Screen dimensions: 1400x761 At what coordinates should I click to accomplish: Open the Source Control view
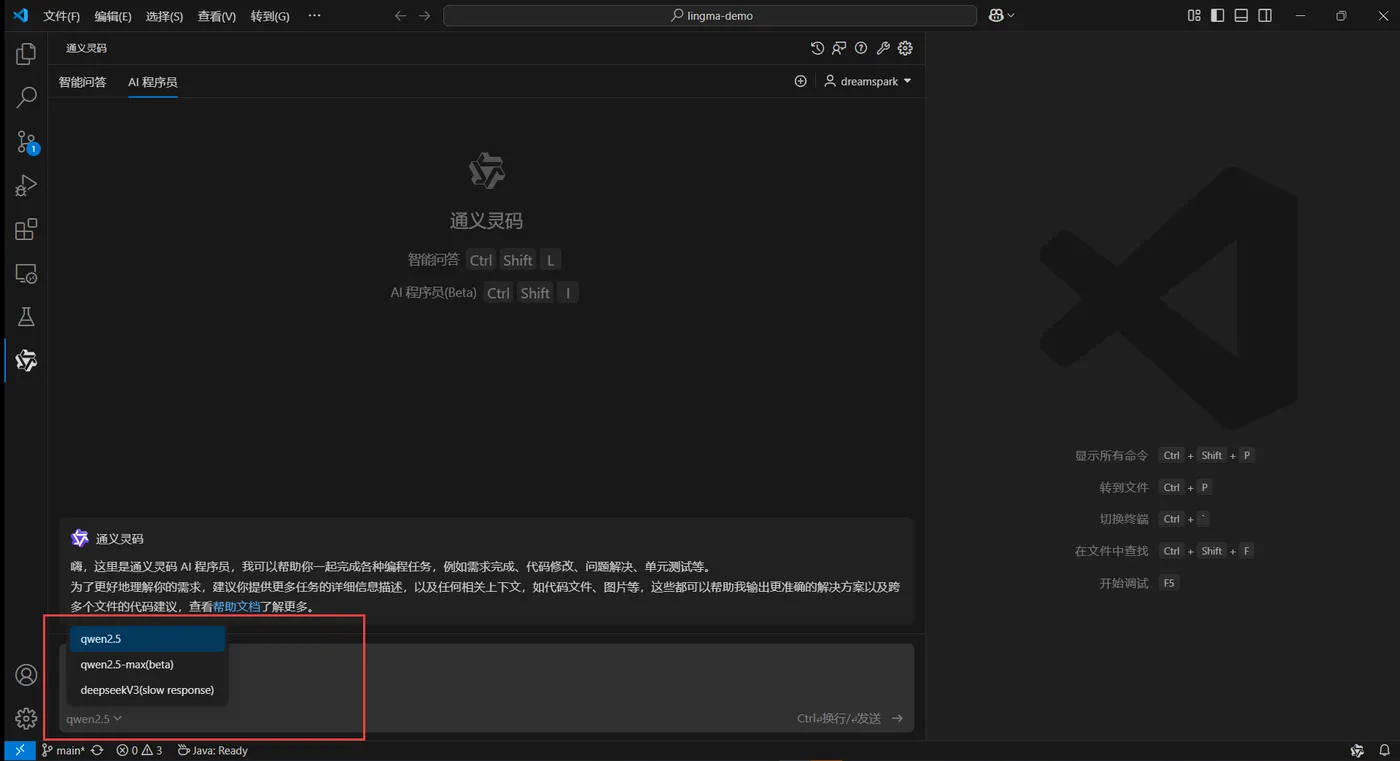click(x=26, y=142)
